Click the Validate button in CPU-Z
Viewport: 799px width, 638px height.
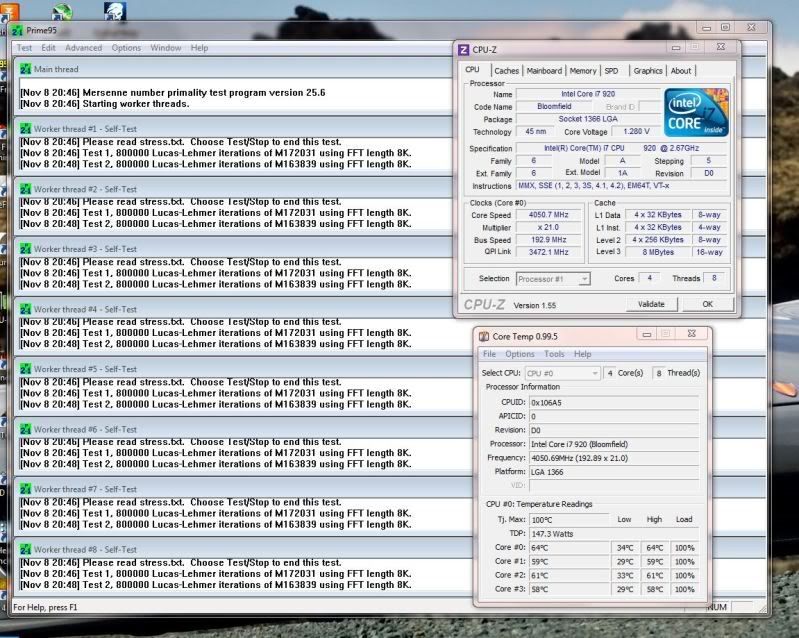(651, 304)
